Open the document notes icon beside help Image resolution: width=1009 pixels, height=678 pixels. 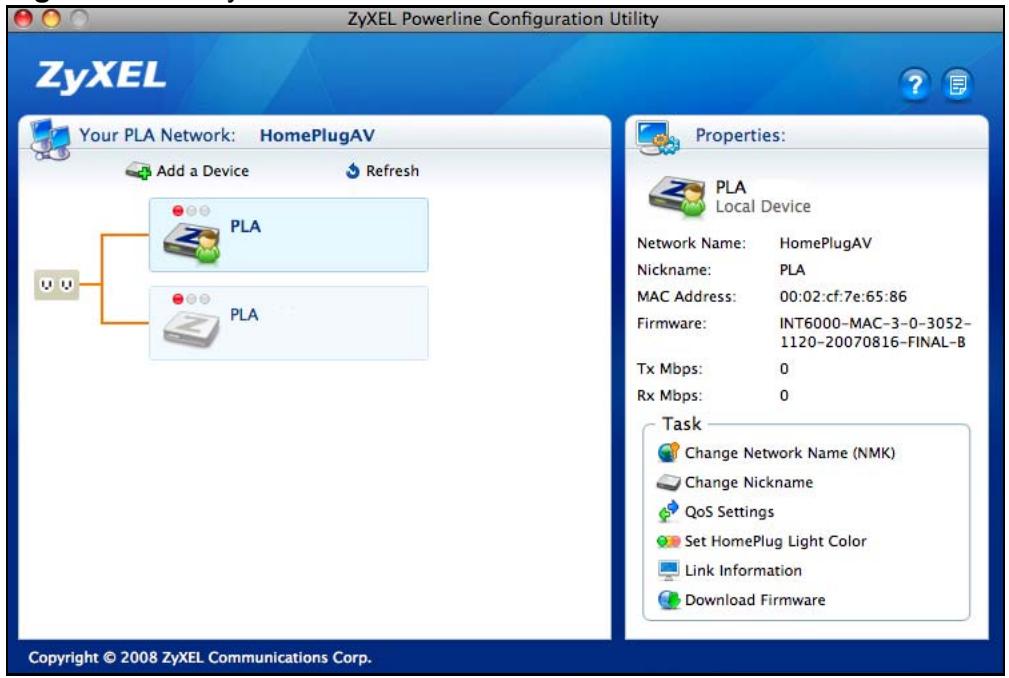pos(958,84)
